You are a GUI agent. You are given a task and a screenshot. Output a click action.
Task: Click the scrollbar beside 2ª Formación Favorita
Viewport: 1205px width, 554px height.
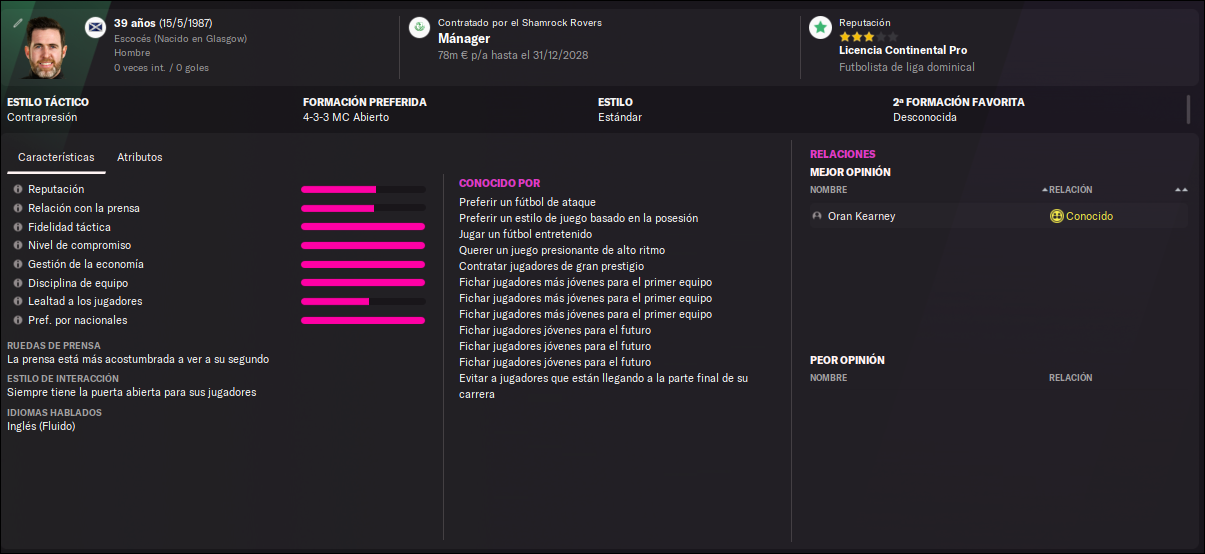coord(1188,108)
